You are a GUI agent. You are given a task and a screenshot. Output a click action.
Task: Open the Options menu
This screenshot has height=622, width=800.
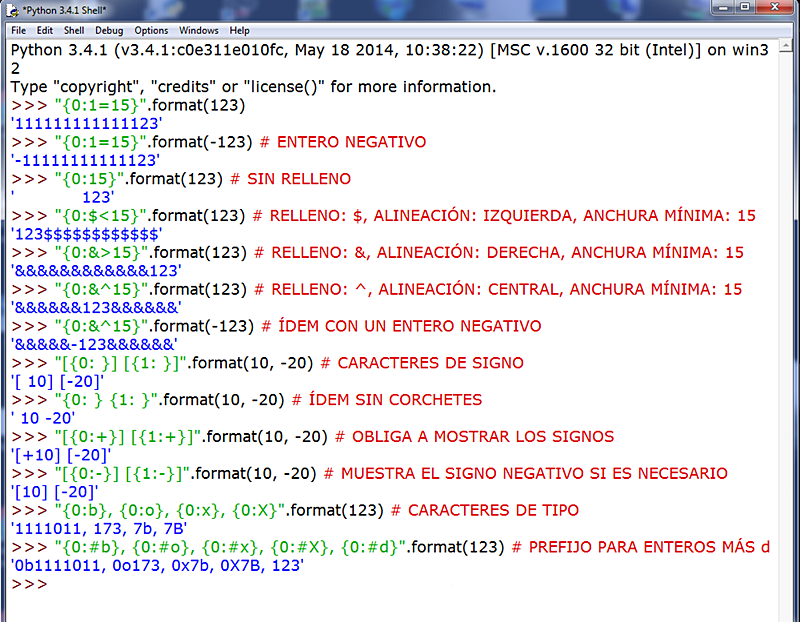point(150,30)
